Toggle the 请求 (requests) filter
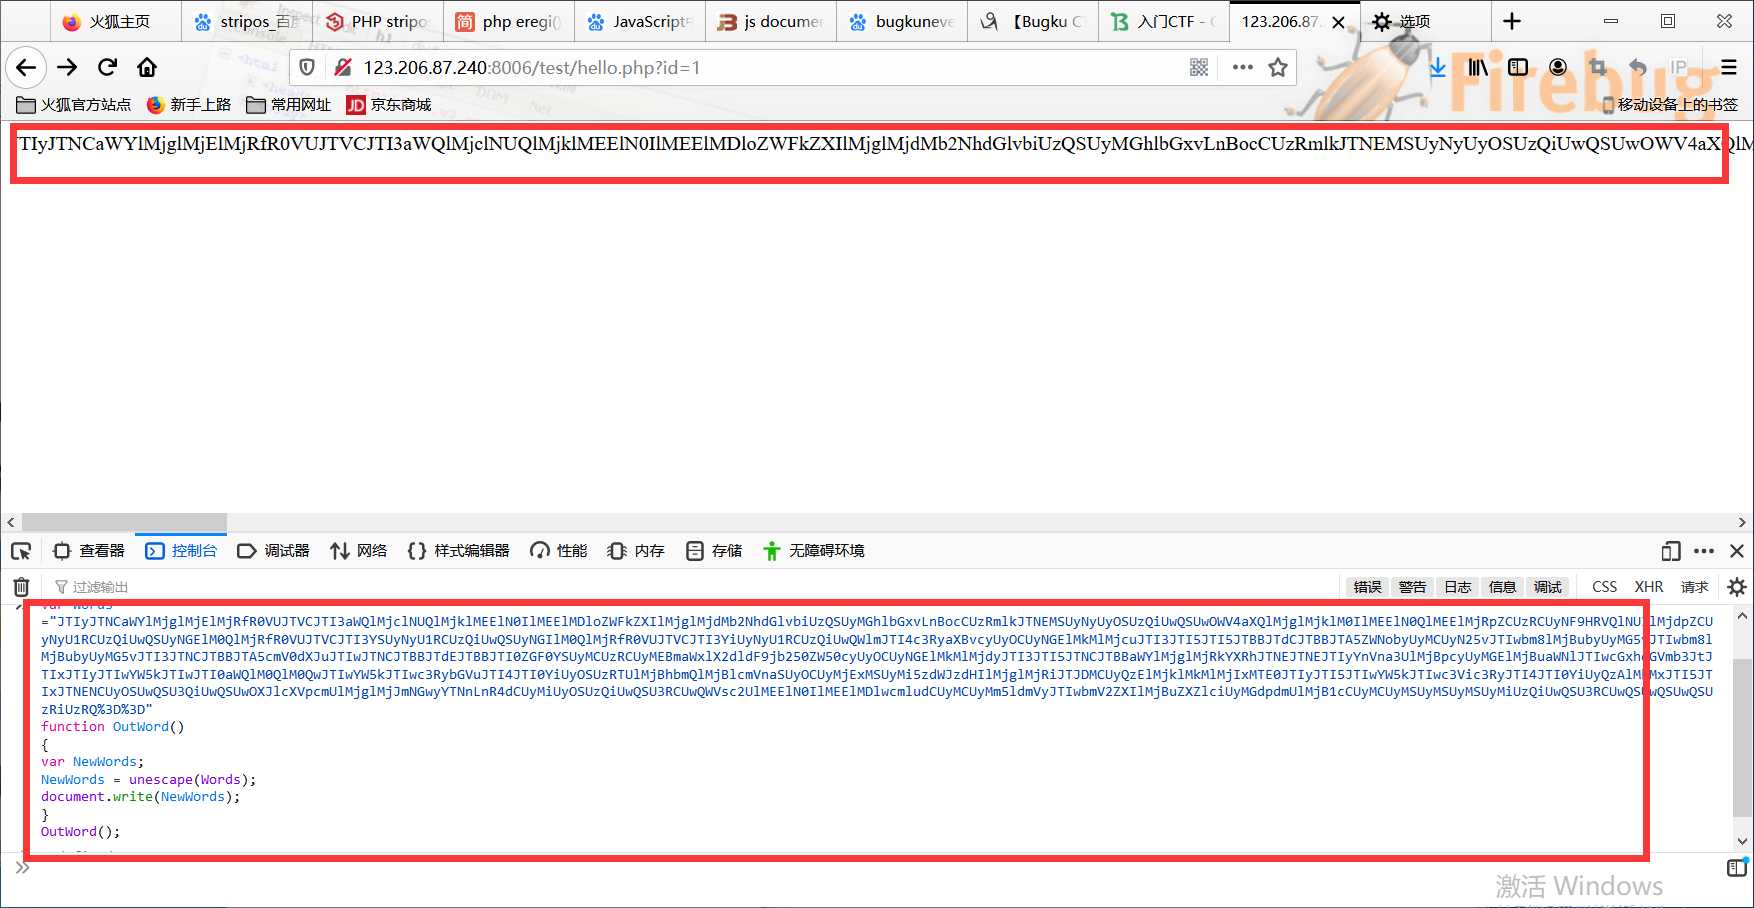 coord(1694,587)
